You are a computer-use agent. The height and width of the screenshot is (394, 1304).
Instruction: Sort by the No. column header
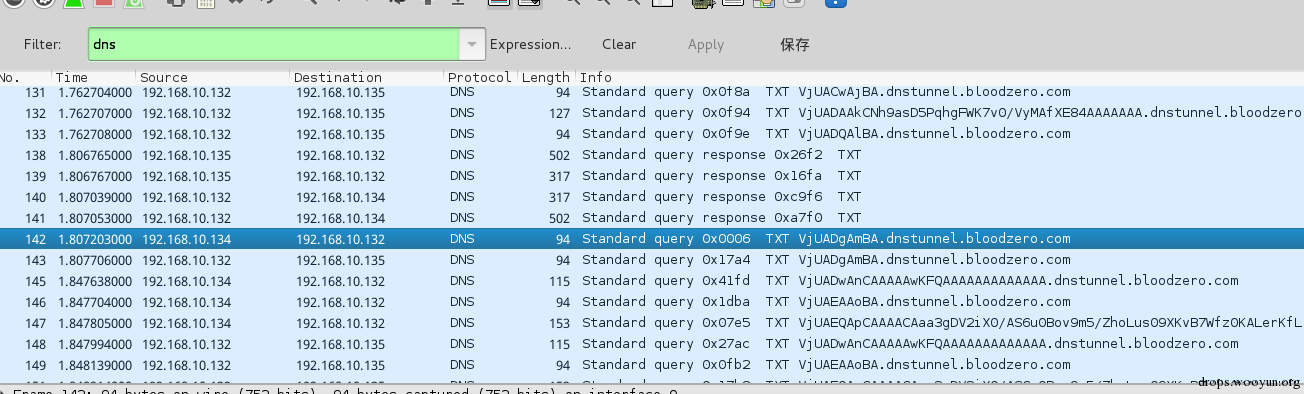click(x=25, y=77)
